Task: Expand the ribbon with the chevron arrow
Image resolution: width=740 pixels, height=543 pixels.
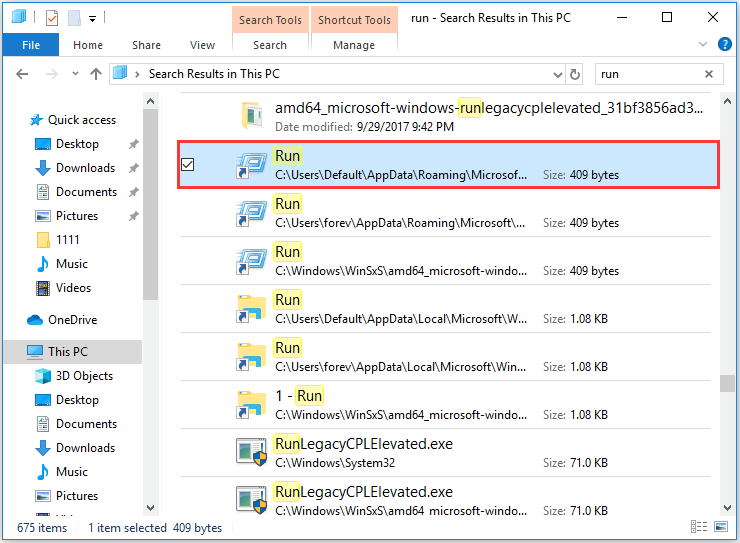Action: point(703,44)
